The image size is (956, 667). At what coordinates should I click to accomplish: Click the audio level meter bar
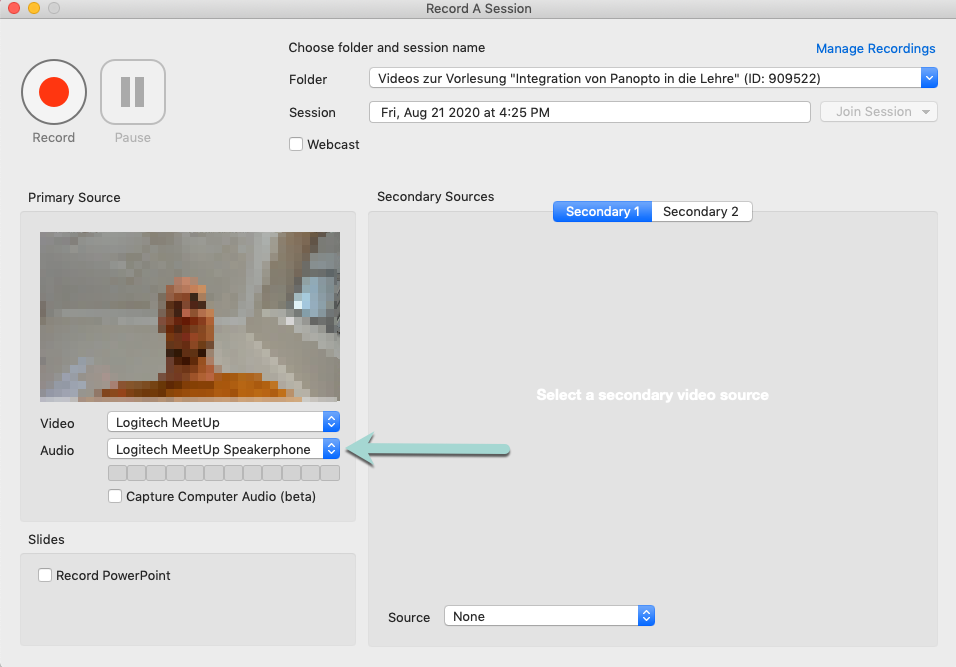pos(223,473)
